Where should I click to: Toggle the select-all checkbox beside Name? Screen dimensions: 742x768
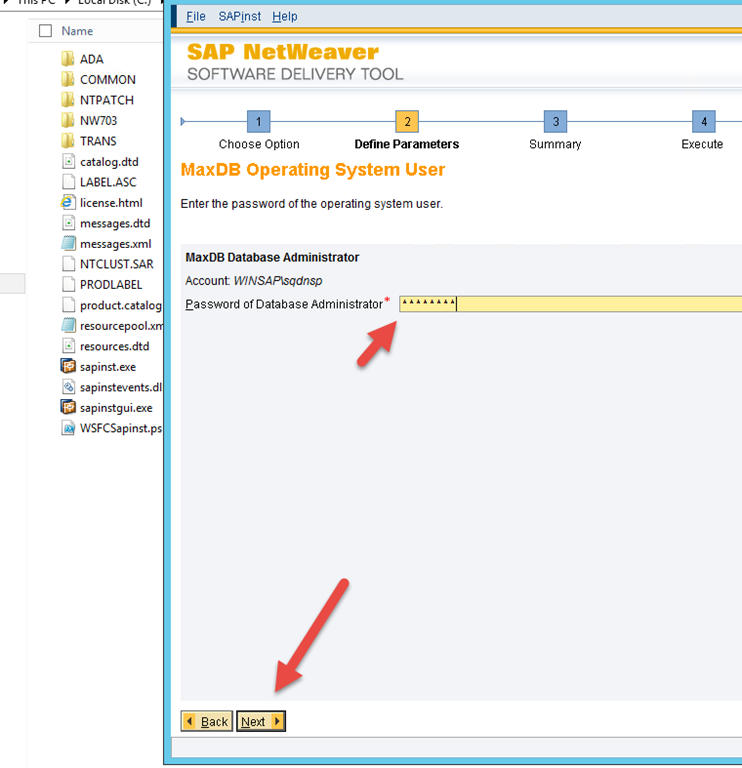point(45,31)
